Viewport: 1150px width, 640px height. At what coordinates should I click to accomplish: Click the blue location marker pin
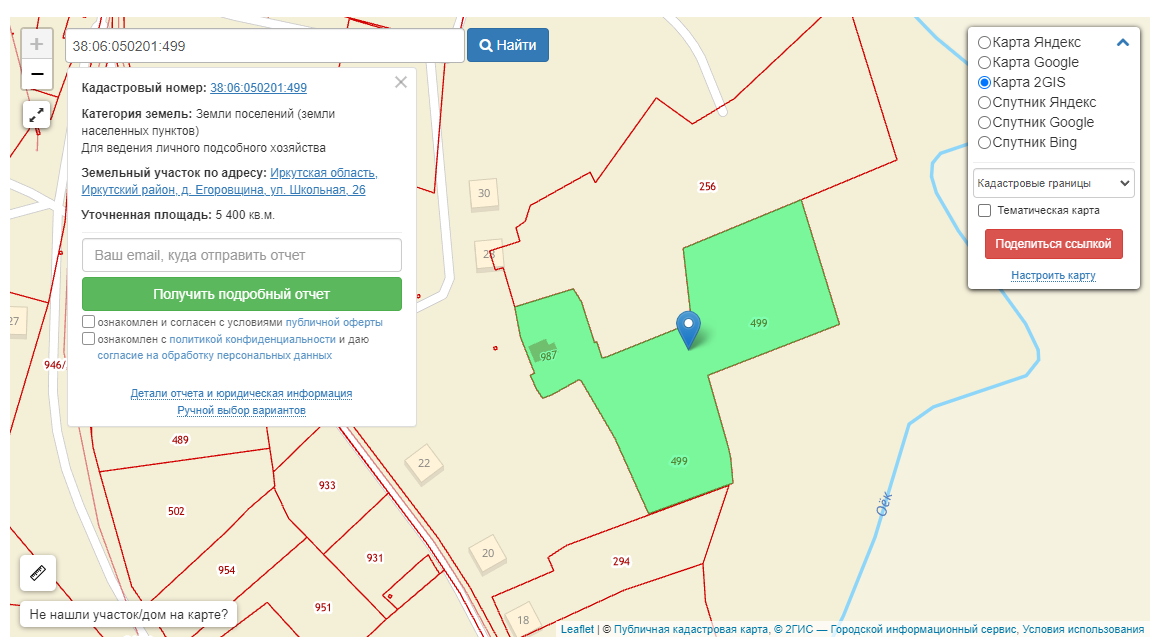click(688, 329)
